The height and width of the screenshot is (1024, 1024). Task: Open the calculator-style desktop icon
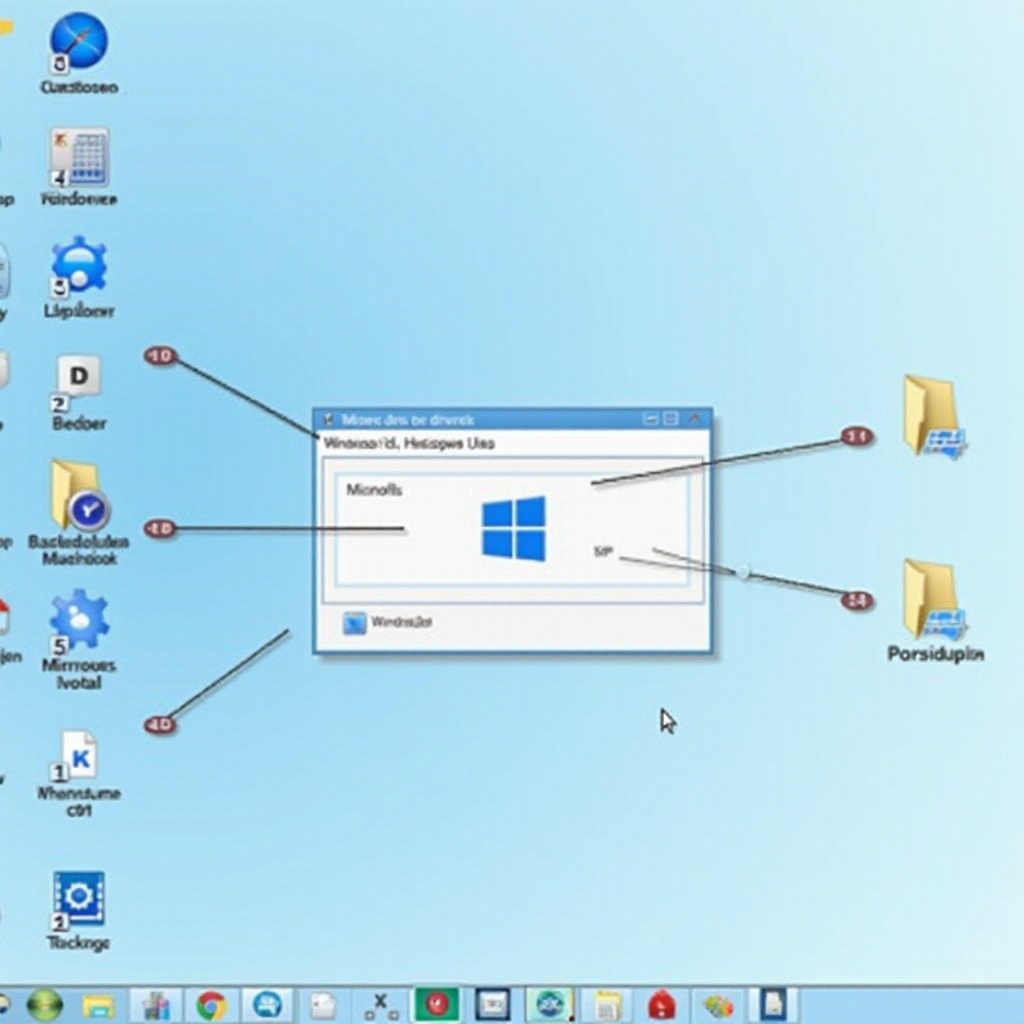(79, 156)
